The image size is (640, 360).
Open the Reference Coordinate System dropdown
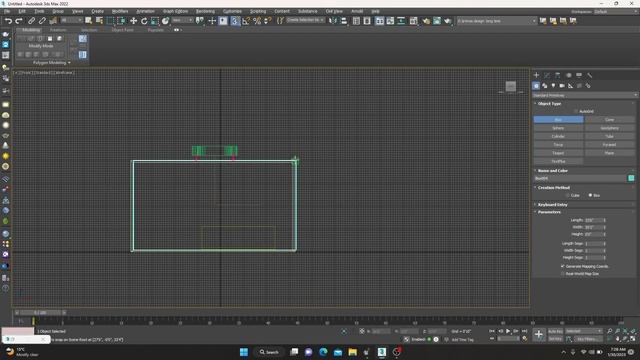(182, 20)
